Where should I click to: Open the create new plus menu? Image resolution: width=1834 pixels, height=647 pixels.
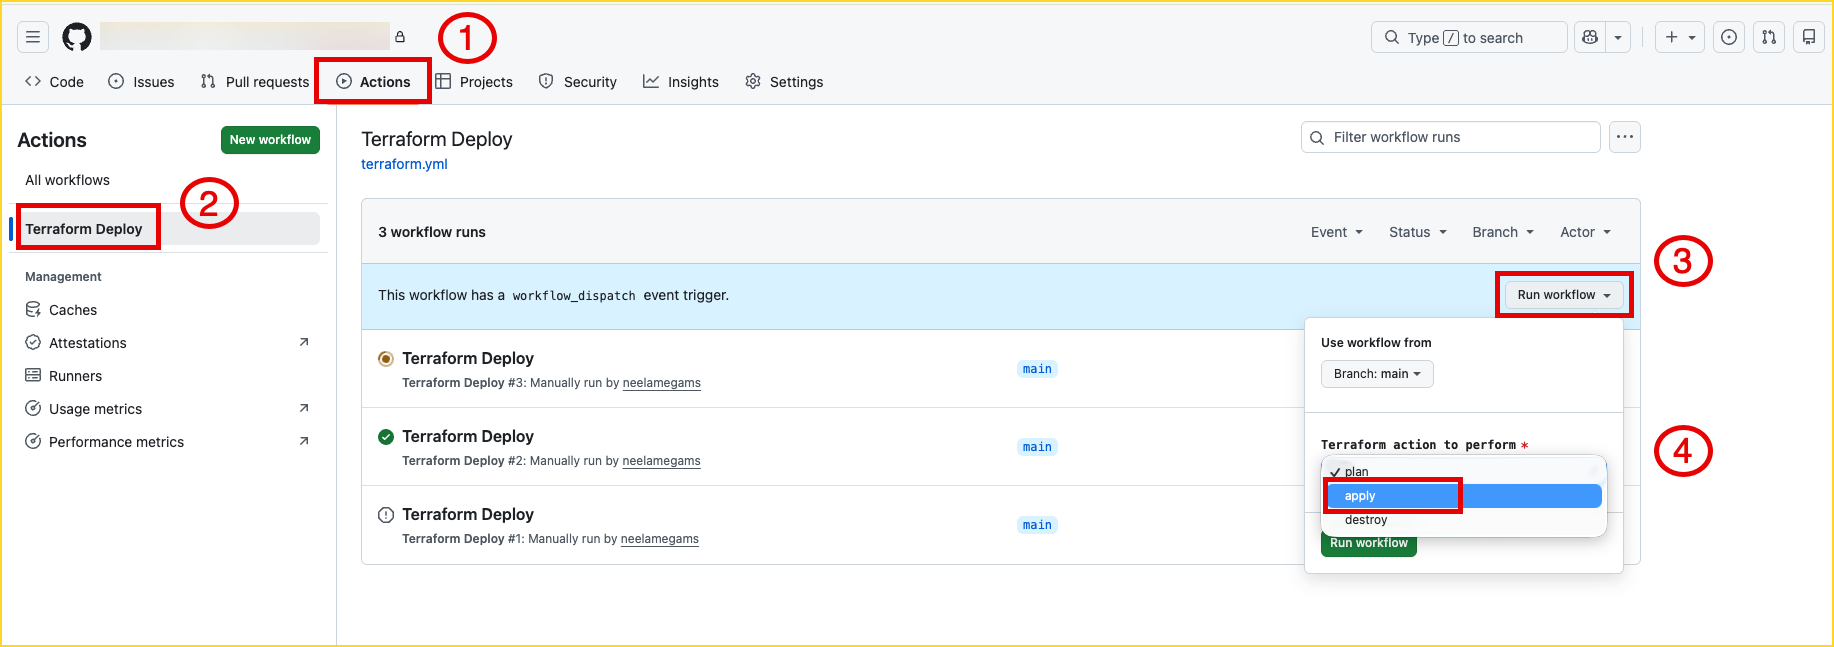pyautogui.click(x=1680, y=37)
